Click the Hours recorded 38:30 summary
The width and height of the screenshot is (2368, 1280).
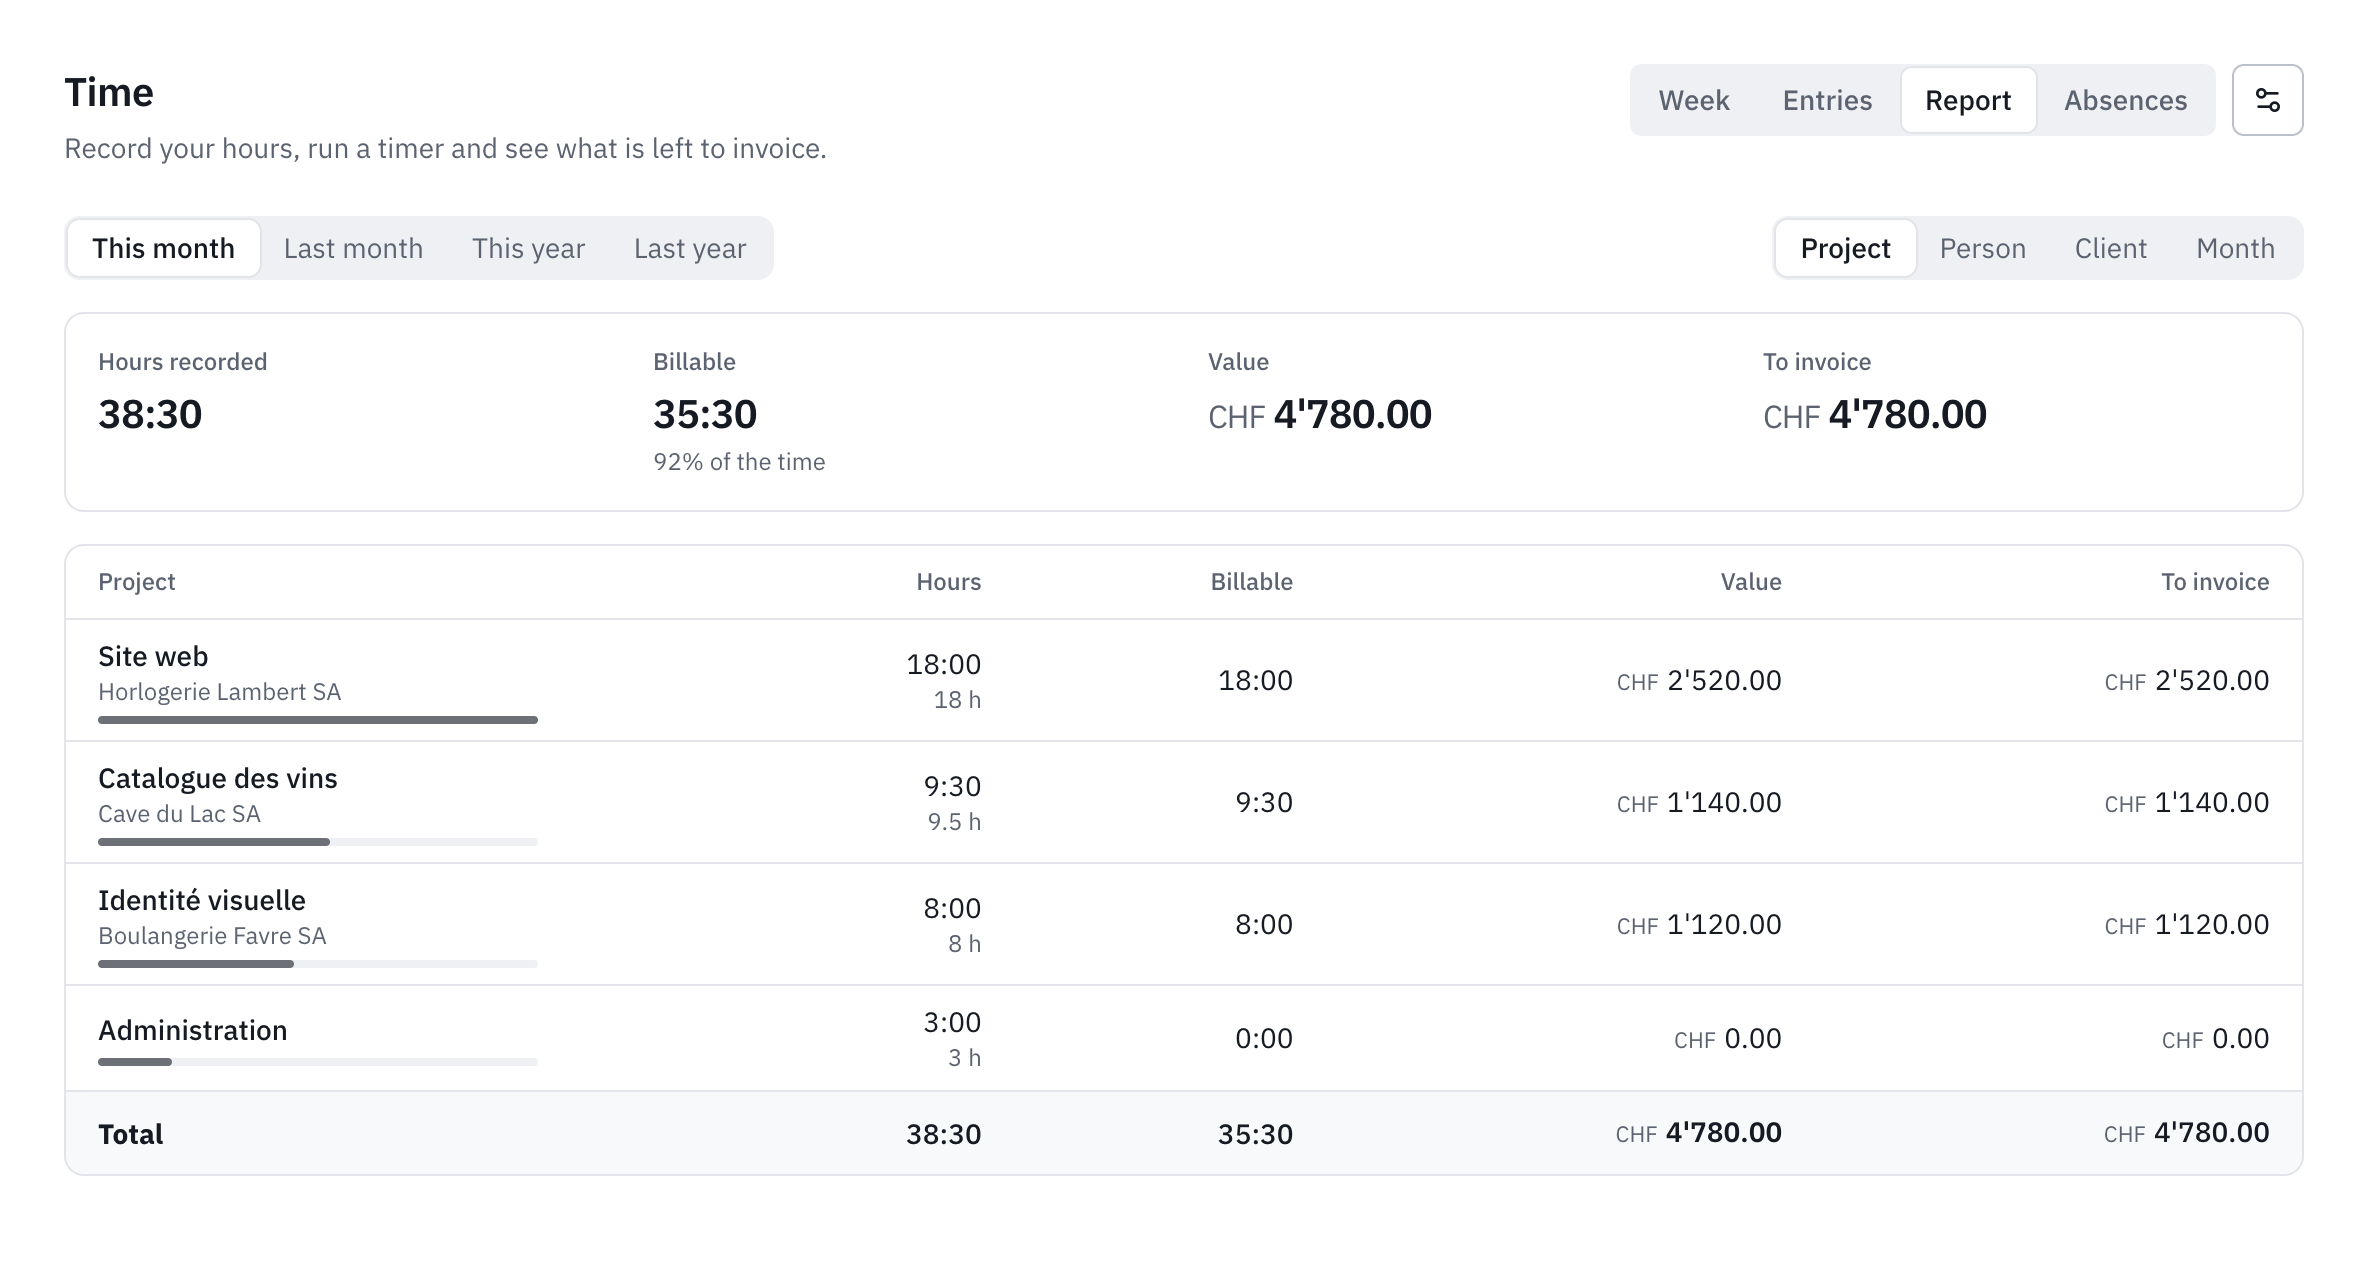(x=150, y=414)
